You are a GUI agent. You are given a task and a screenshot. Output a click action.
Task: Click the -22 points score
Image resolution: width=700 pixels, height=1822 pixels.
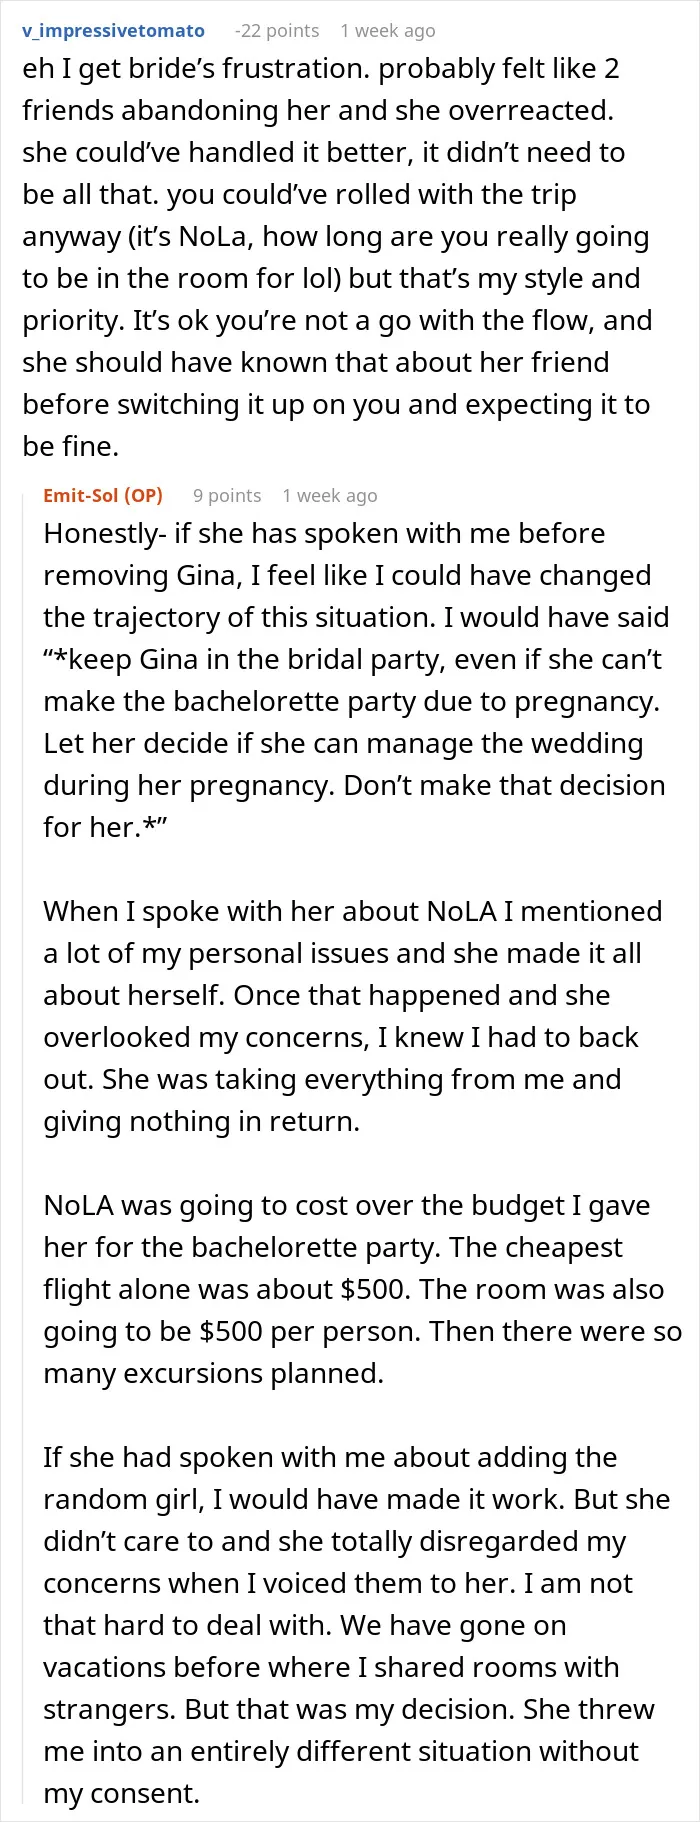(276, 31)
